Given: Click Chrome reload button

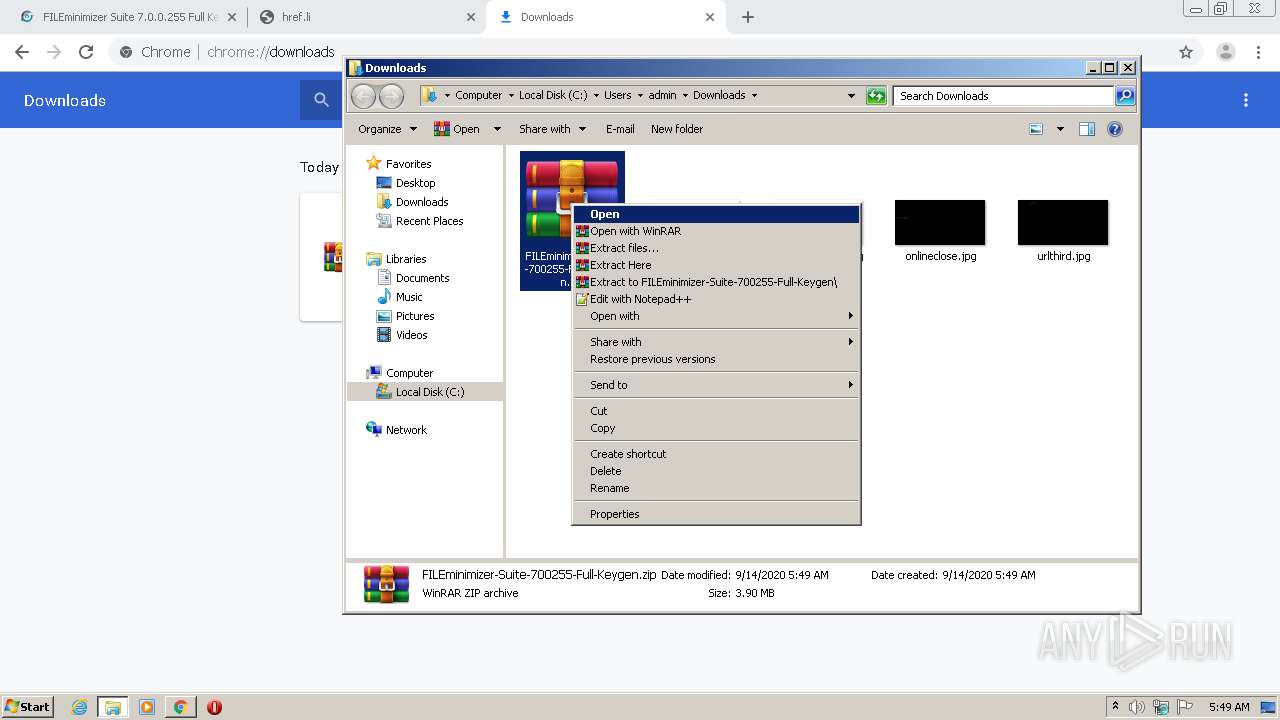Looking at the screenshot, I should 86,52.
